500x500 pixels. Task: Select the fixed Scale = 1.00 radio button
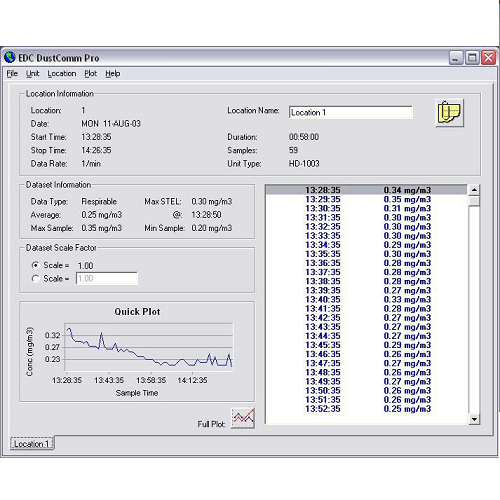click(x=35, y=265)
